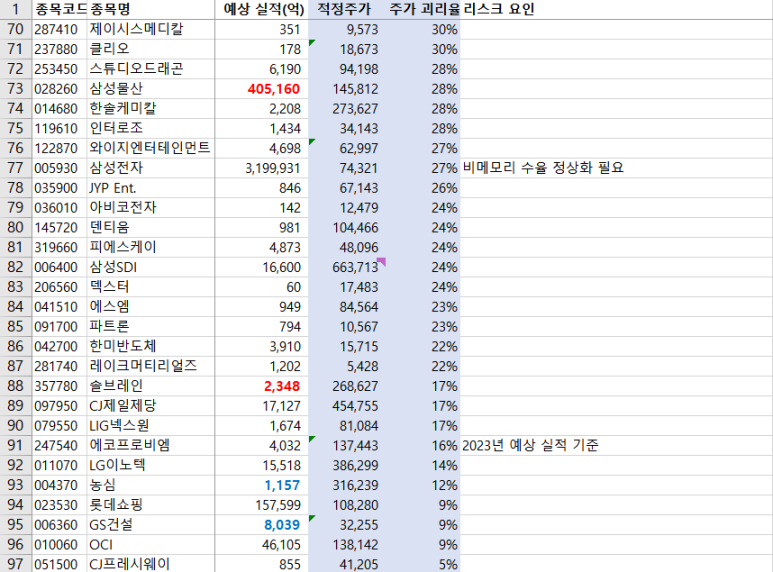Screen dimensions: 773x572
Task: Click the empty risk cell for 삼성물산
Action: tap(616, 89)
